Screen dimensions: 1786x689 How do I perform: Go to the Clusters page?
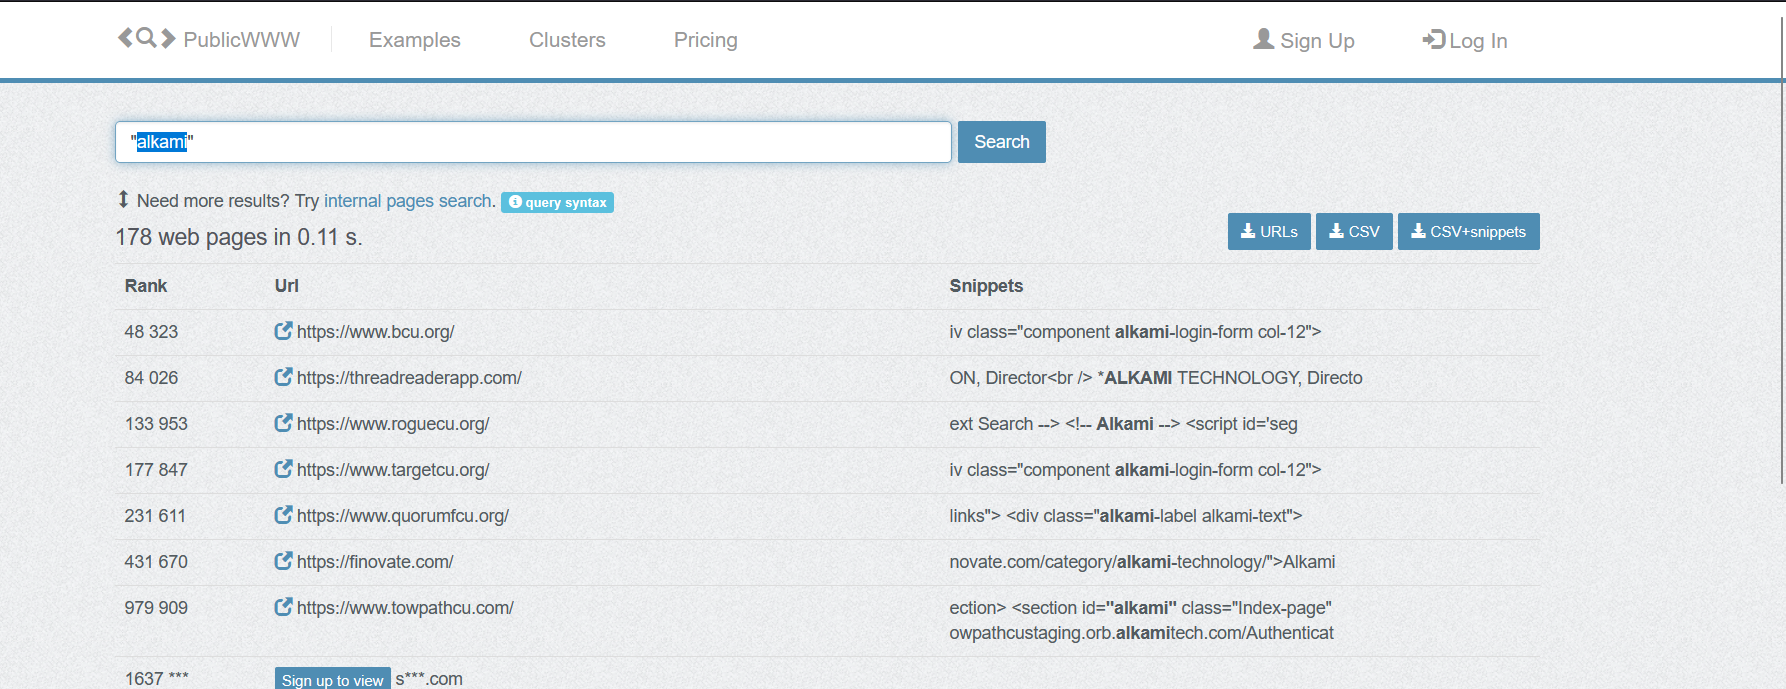(x=567, y=40)
